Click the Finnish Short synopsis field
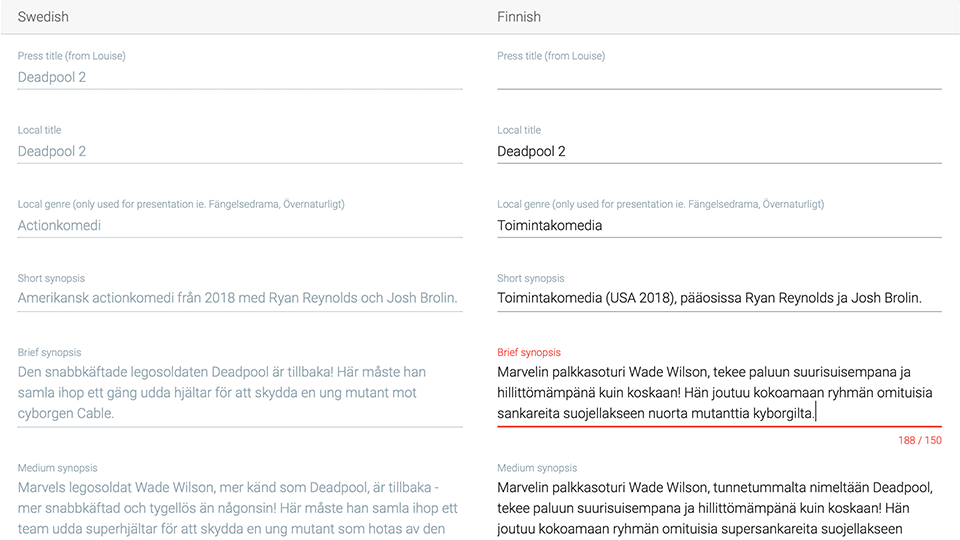 pyautogui.click(x=719, y=298)
